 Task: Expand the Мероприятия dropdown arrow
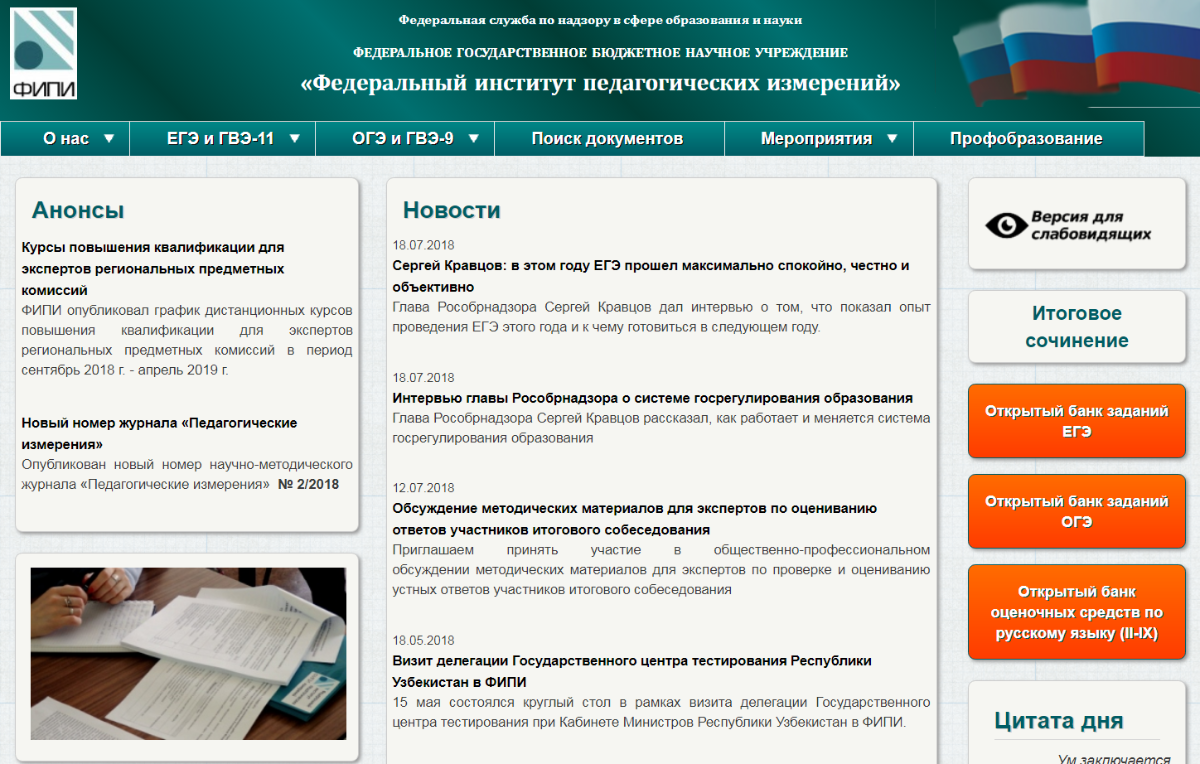tap(892, 139)
